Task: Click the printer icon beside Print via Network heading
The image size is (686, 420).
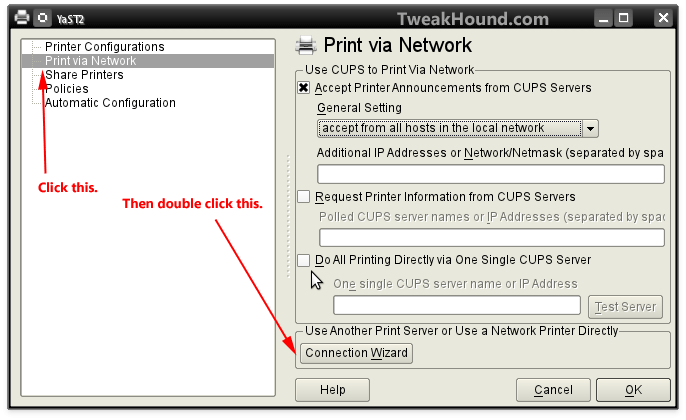Action: click(306, 46)
